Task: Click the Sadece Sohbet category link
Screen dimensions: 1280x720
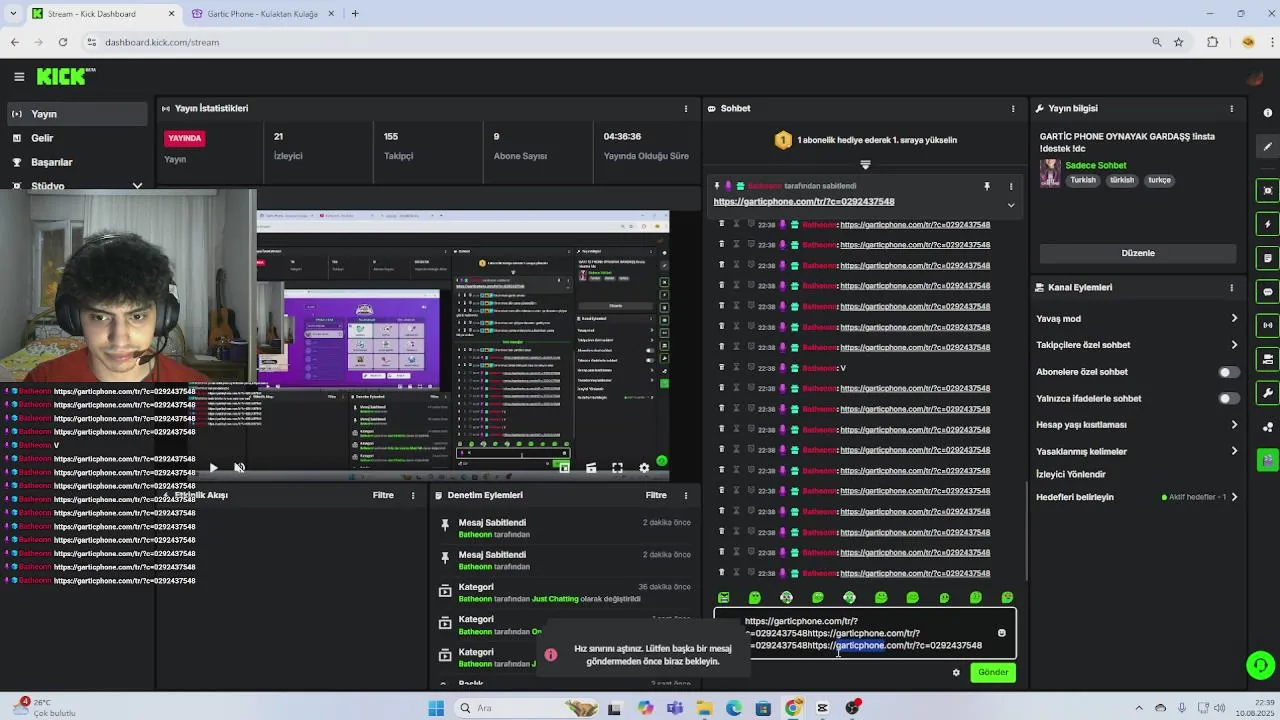Action: (1096, 165)
